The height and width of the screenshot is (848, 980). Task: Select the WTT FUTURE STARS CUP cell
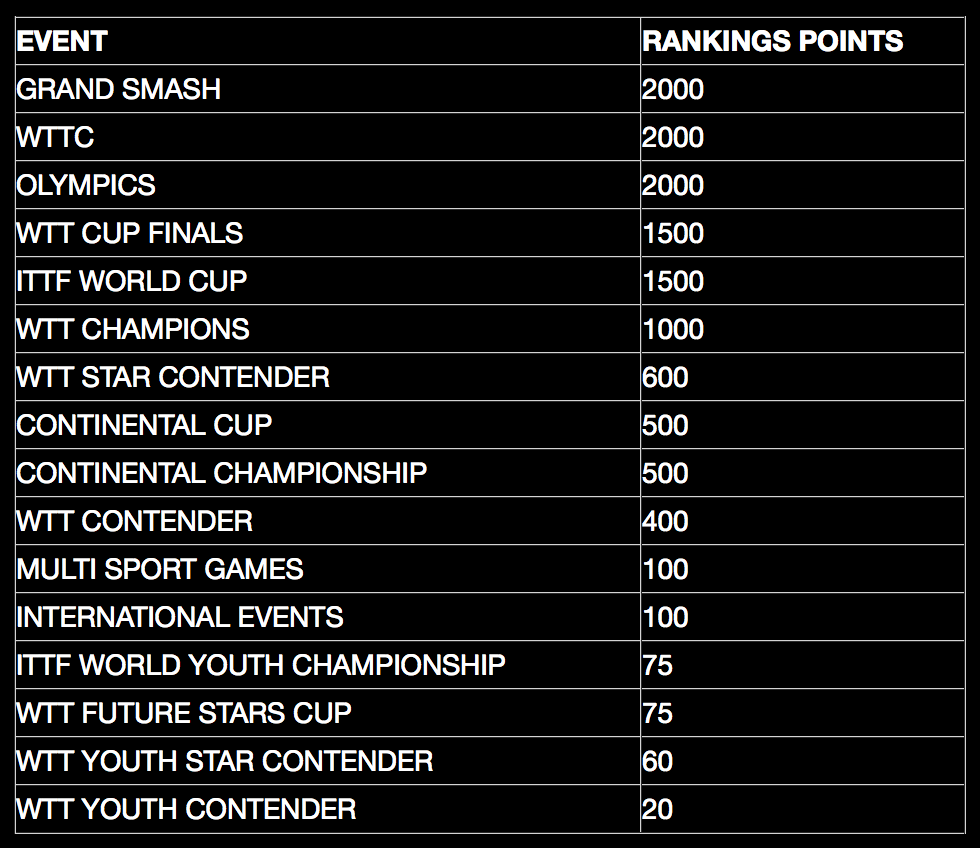click(x=184, y=713)
